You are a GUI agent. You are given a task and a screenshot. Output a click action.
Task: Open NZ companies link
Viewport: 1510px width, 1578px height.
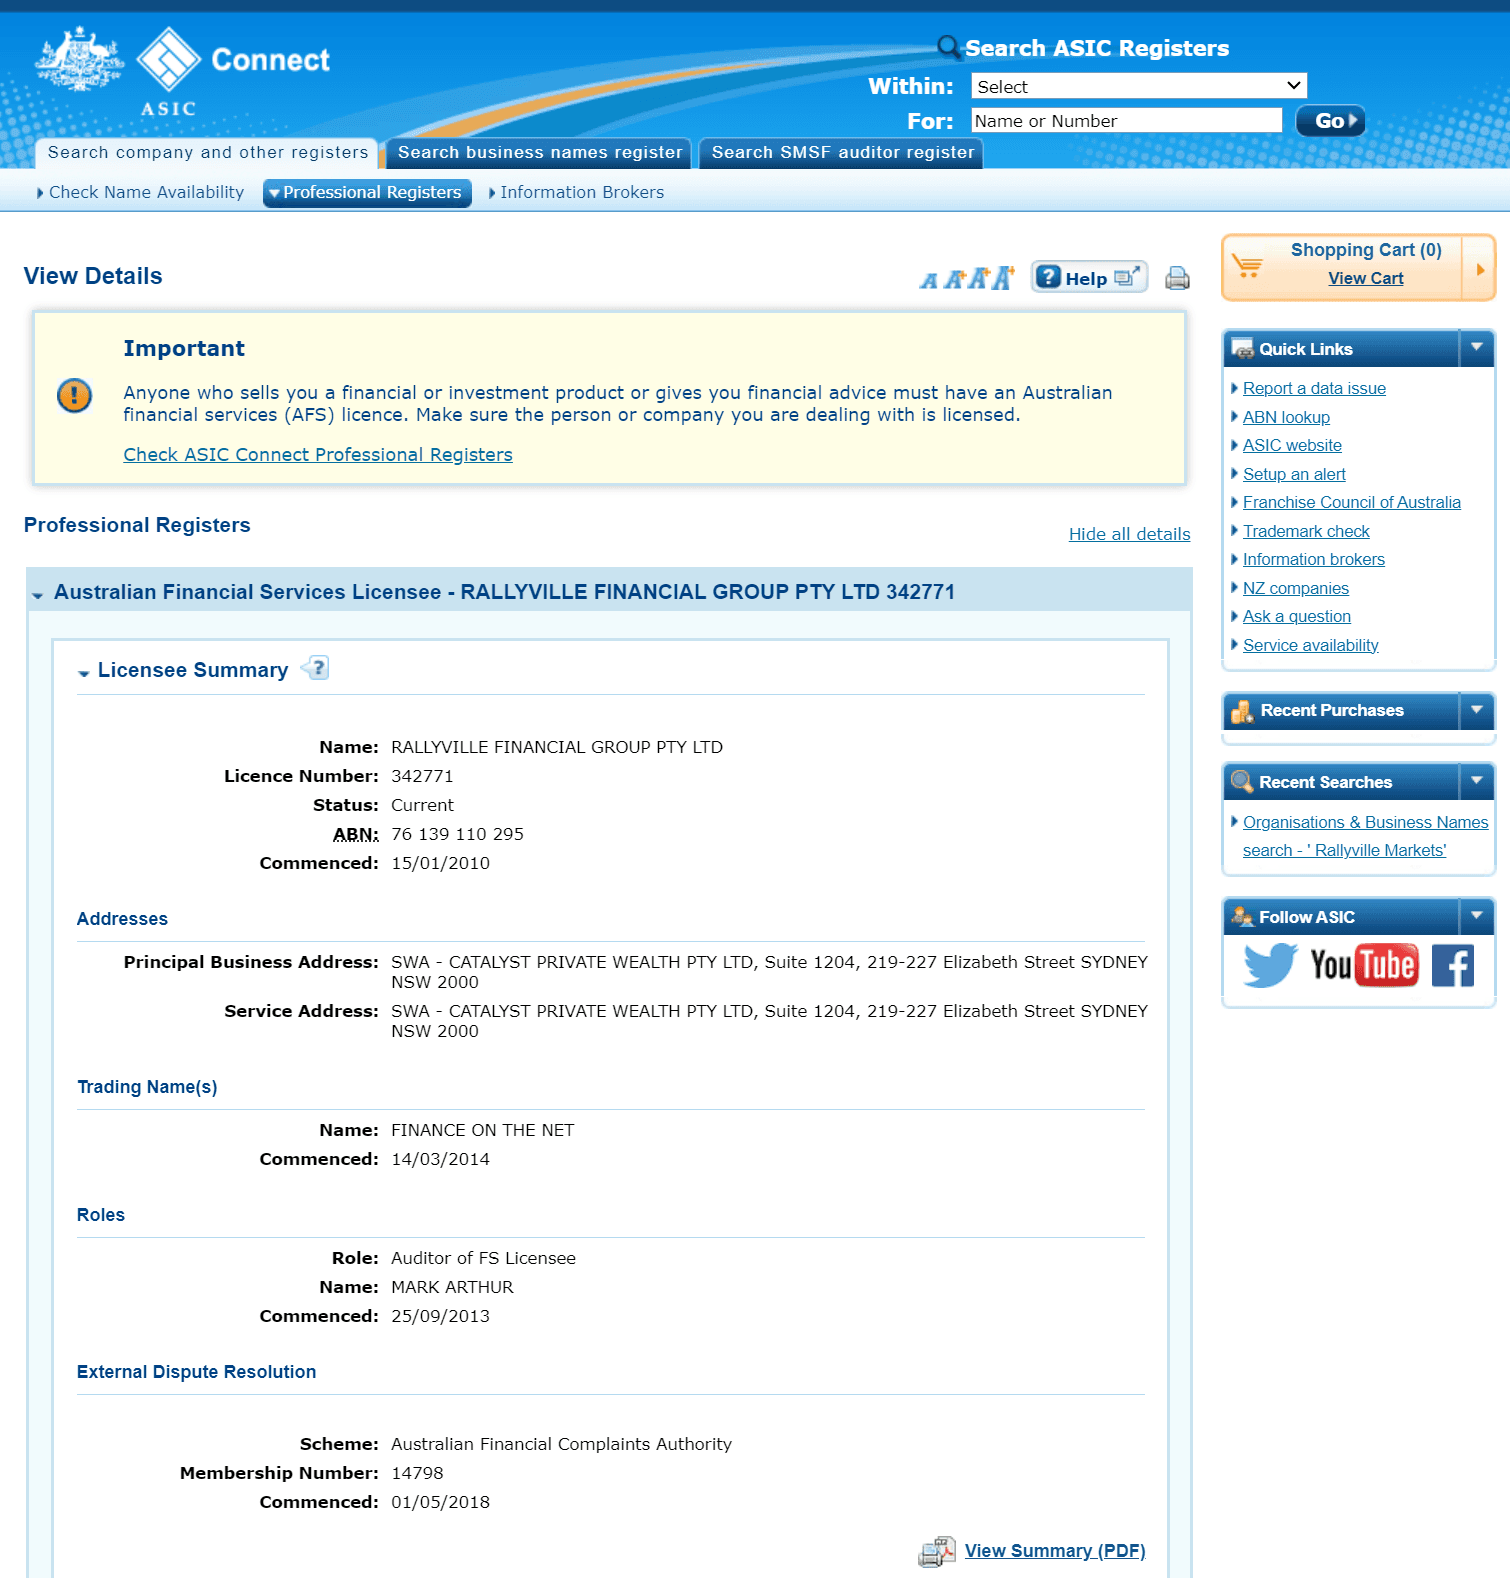(1296, 588)
